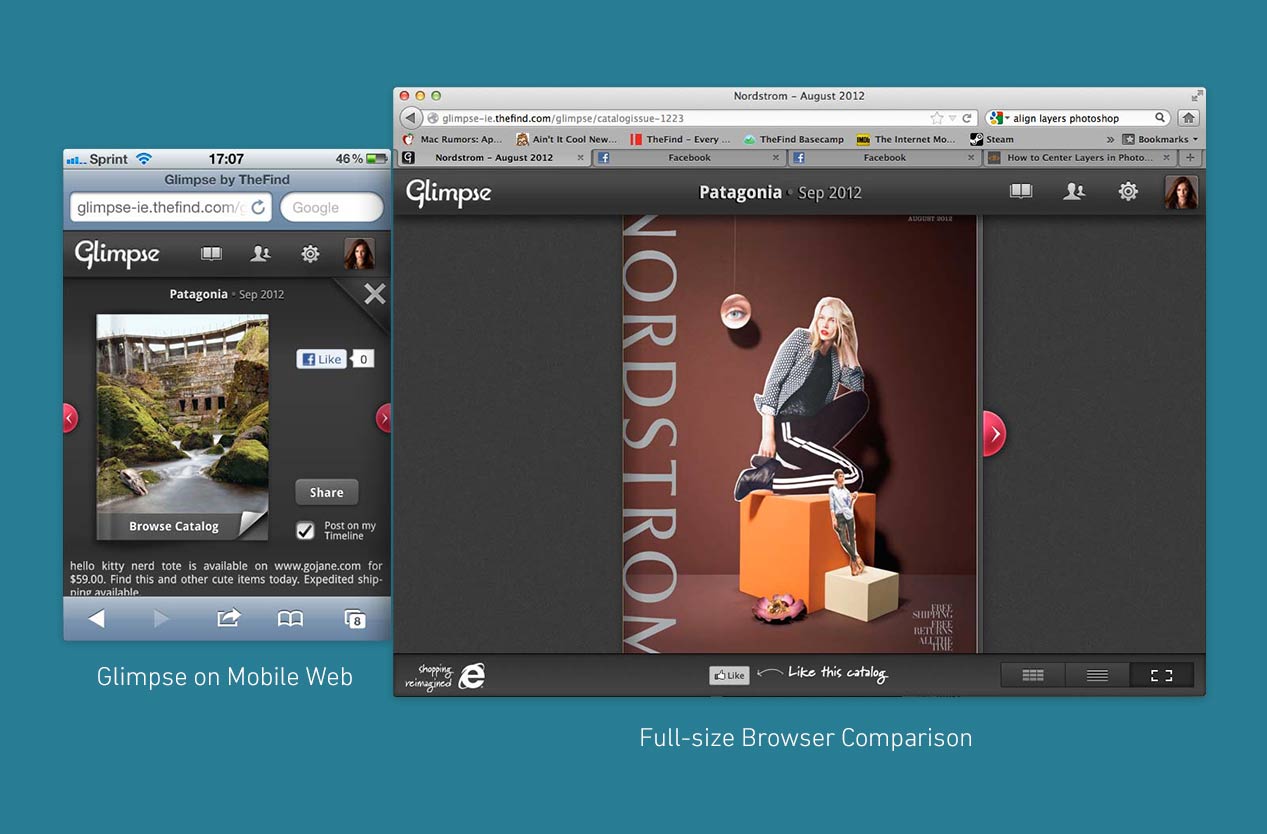
Task: Open the friends icon in mobile Glimpse header
Action: click(260, 254)
